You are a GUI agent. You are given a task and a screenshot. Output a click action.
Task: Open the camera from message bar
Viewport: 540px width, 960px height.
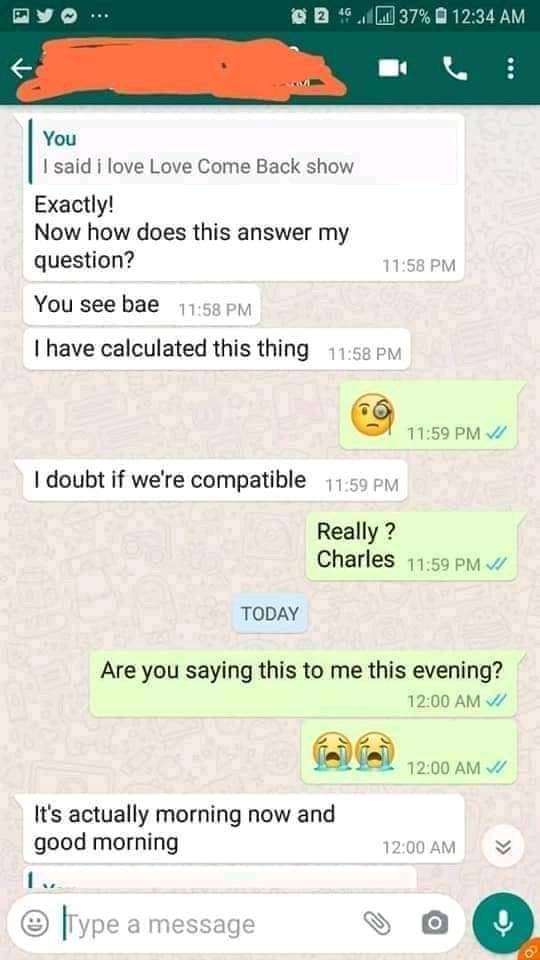tap(435, 923)
